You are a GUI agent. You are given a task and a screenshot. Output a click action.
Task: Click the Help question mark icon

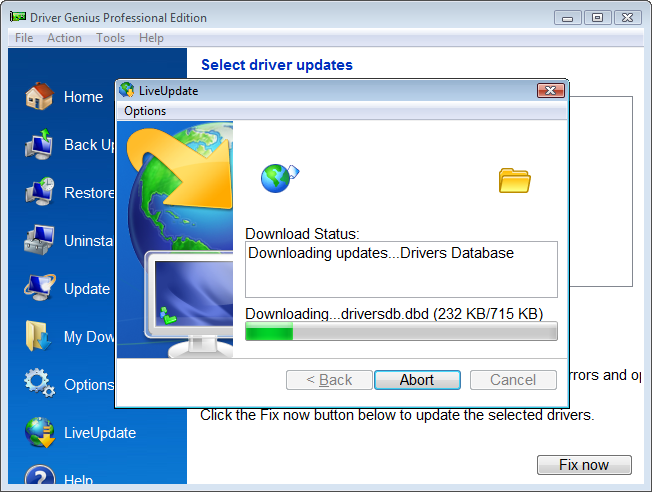[40, 475]
